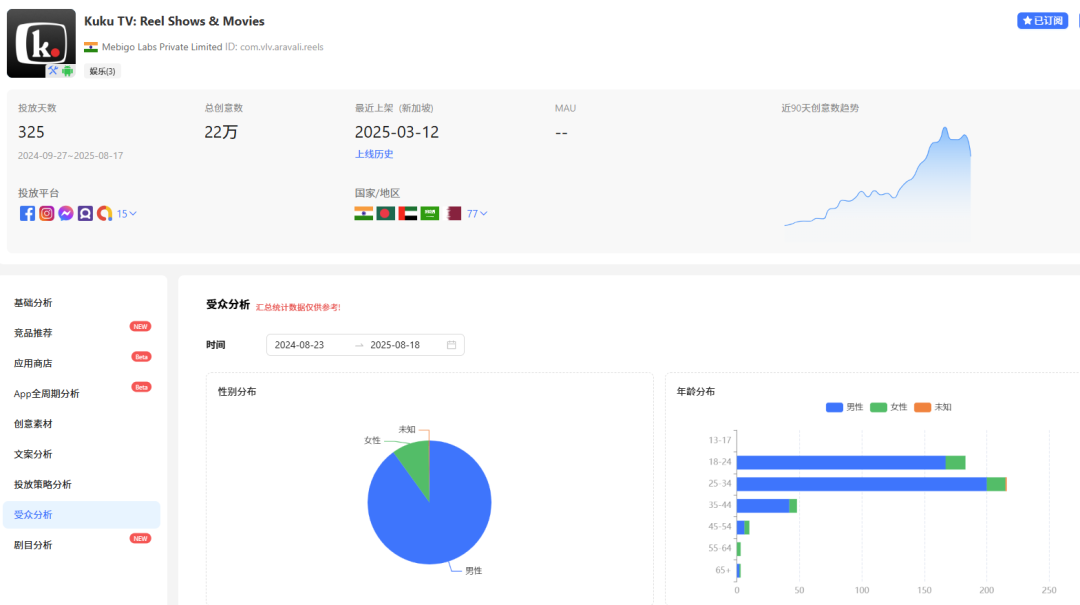
Task: Open the calendar icon in date range
Action: [451, 345]
